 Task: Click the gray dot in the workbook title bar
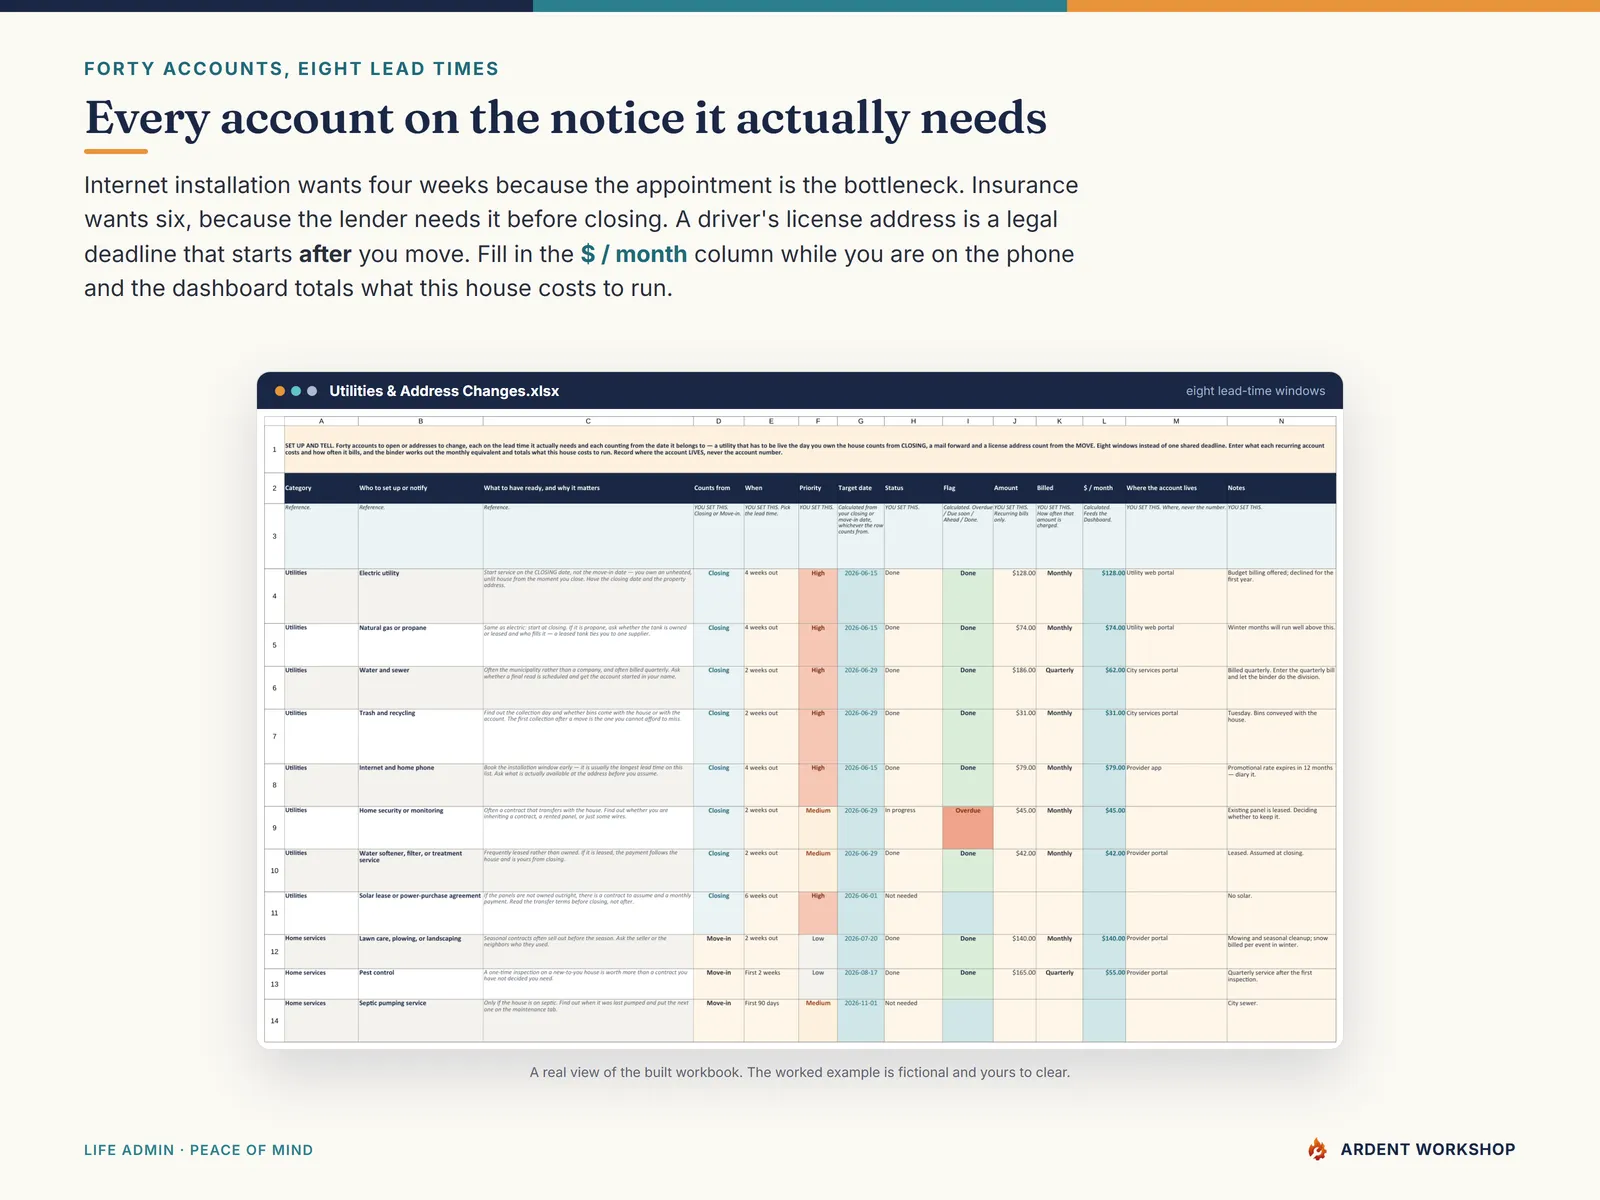click(312, 391)
